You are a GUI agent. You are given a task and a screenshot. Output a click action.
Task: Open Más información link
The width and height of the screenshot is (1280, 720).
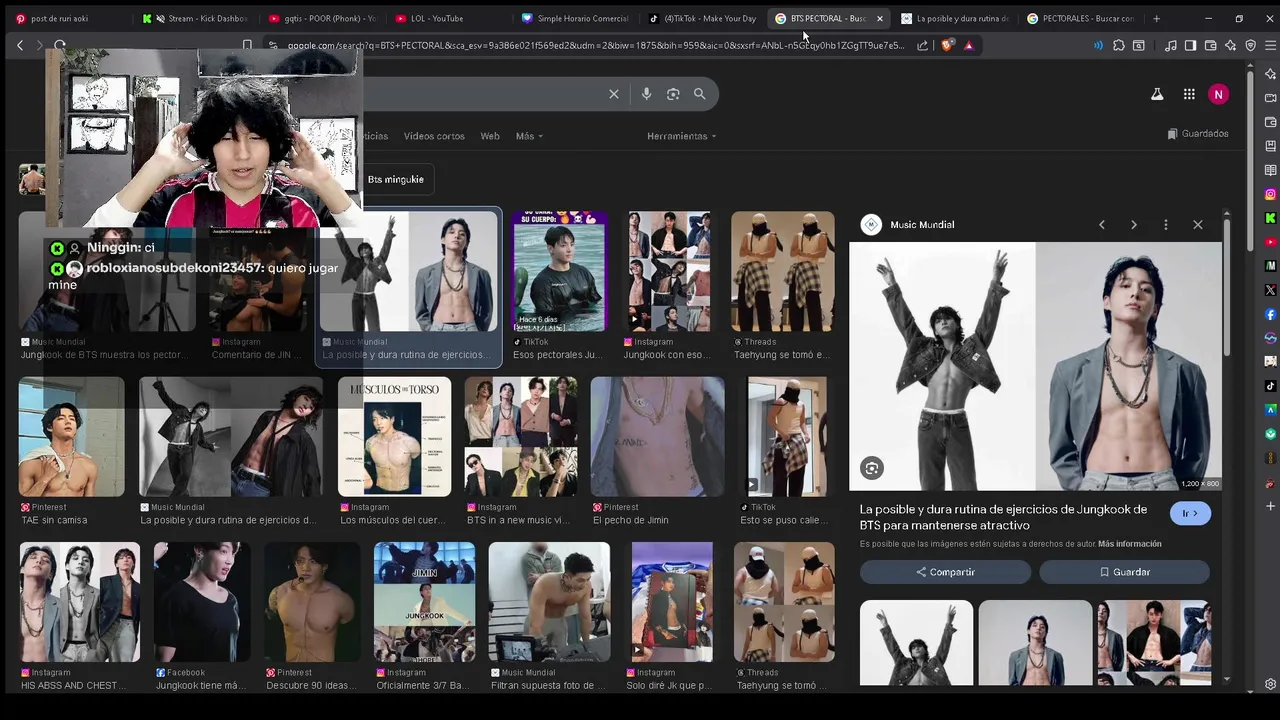[1130, 544]
